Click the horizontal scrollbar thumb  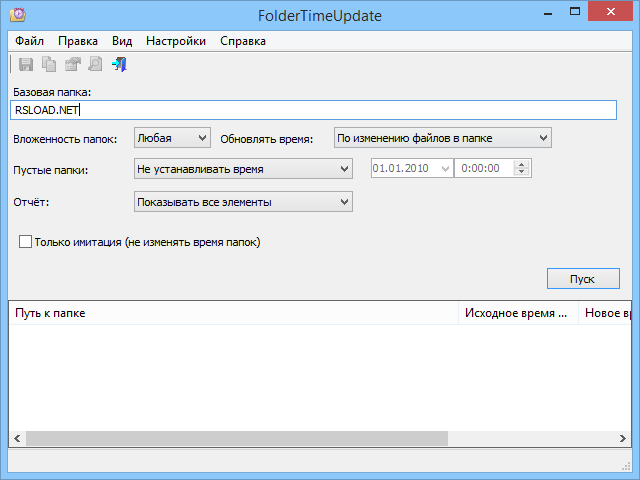click(x=237, y=438)
